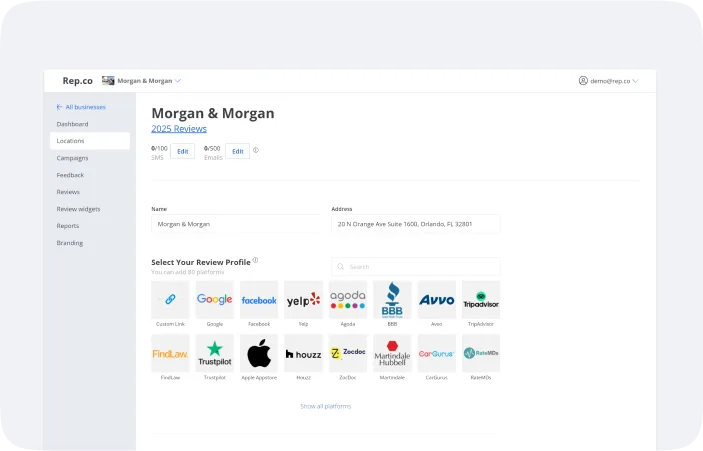703x451 pixels.
Task: Pick the Avvo platform tile
Action: pos(437,299)
